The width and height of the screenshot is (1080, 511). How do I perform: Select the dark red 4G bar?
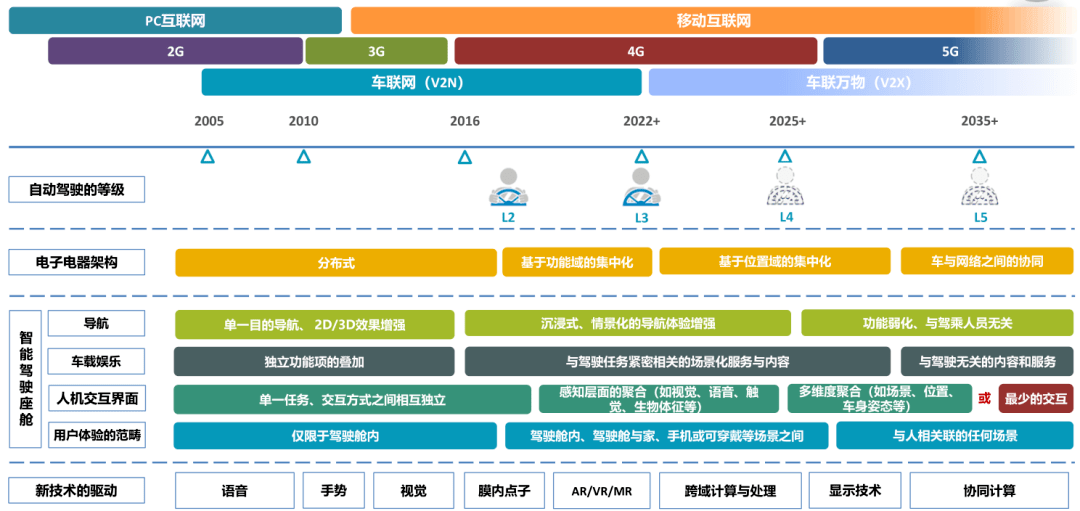[x=635, y=51]
